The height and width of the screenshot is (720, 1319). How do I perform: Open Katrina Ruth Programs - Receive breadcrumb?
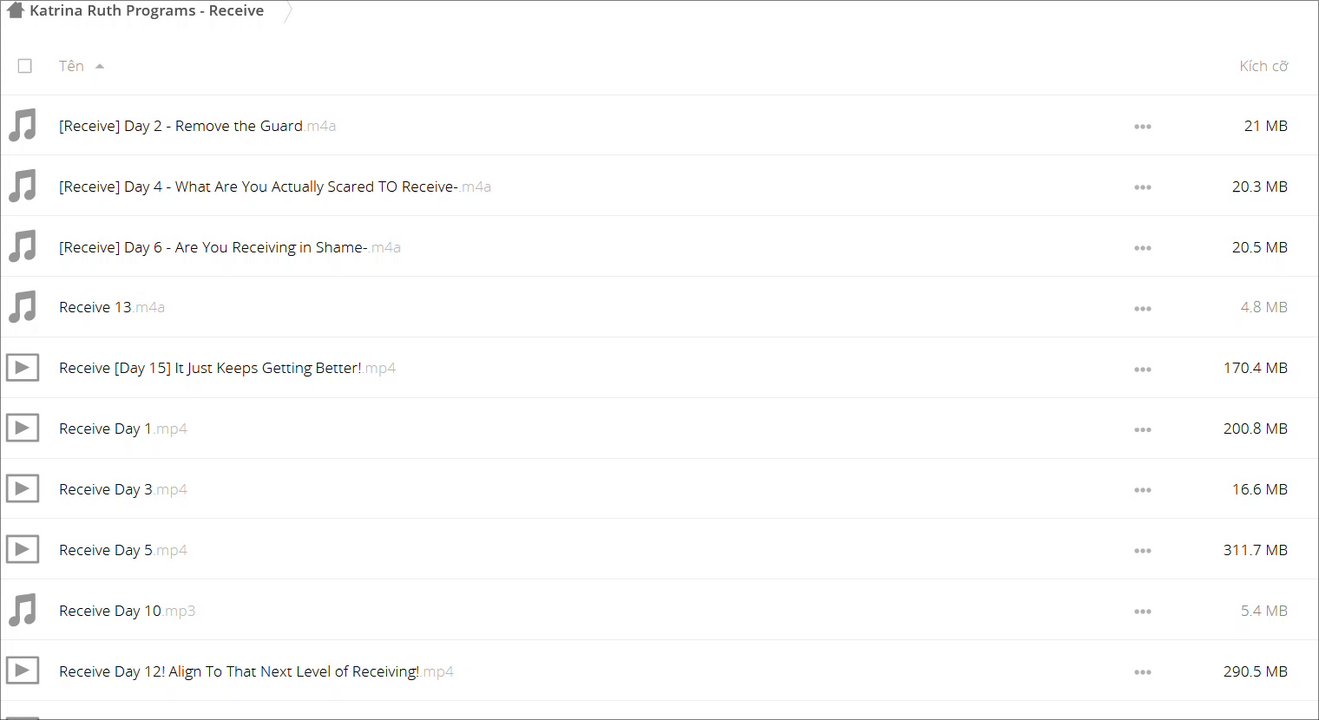[147, 11]
